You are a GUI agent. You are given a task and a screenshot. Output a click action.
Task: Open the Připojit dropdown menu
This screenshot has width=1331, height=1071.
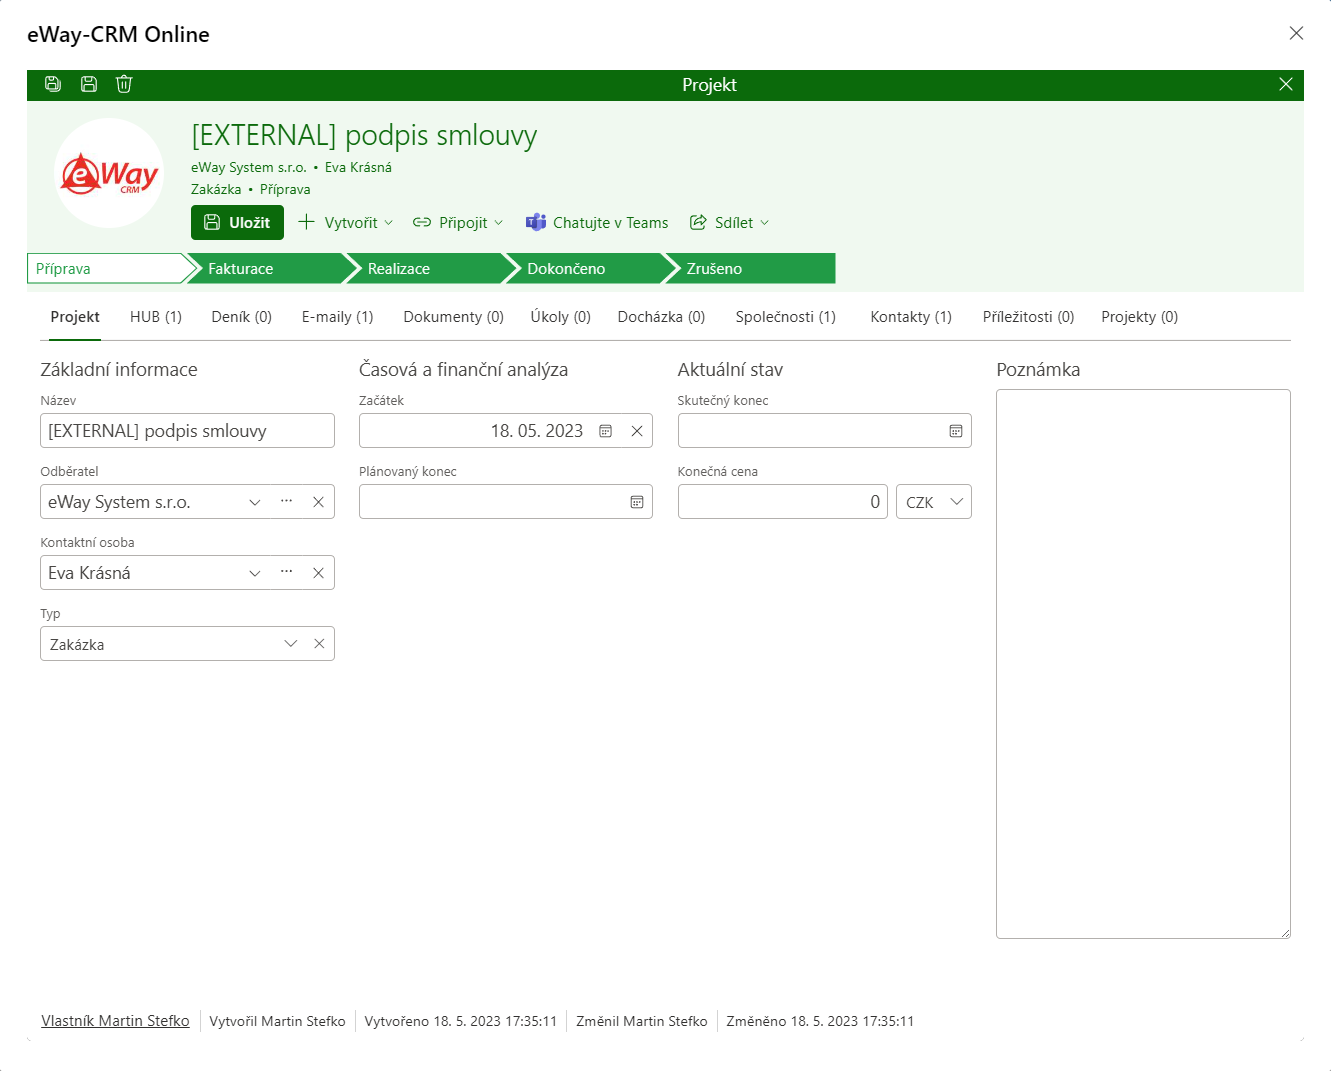[458, 222]
